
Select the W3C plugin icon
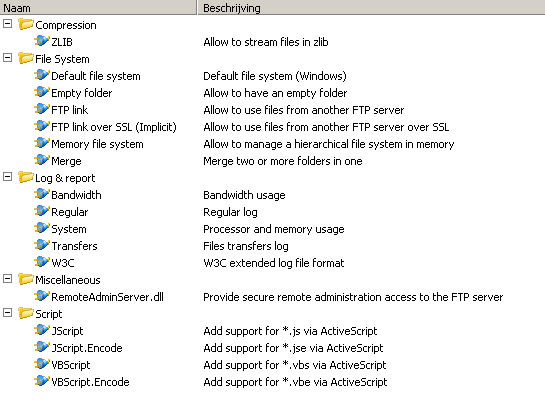tap(42, 262)
